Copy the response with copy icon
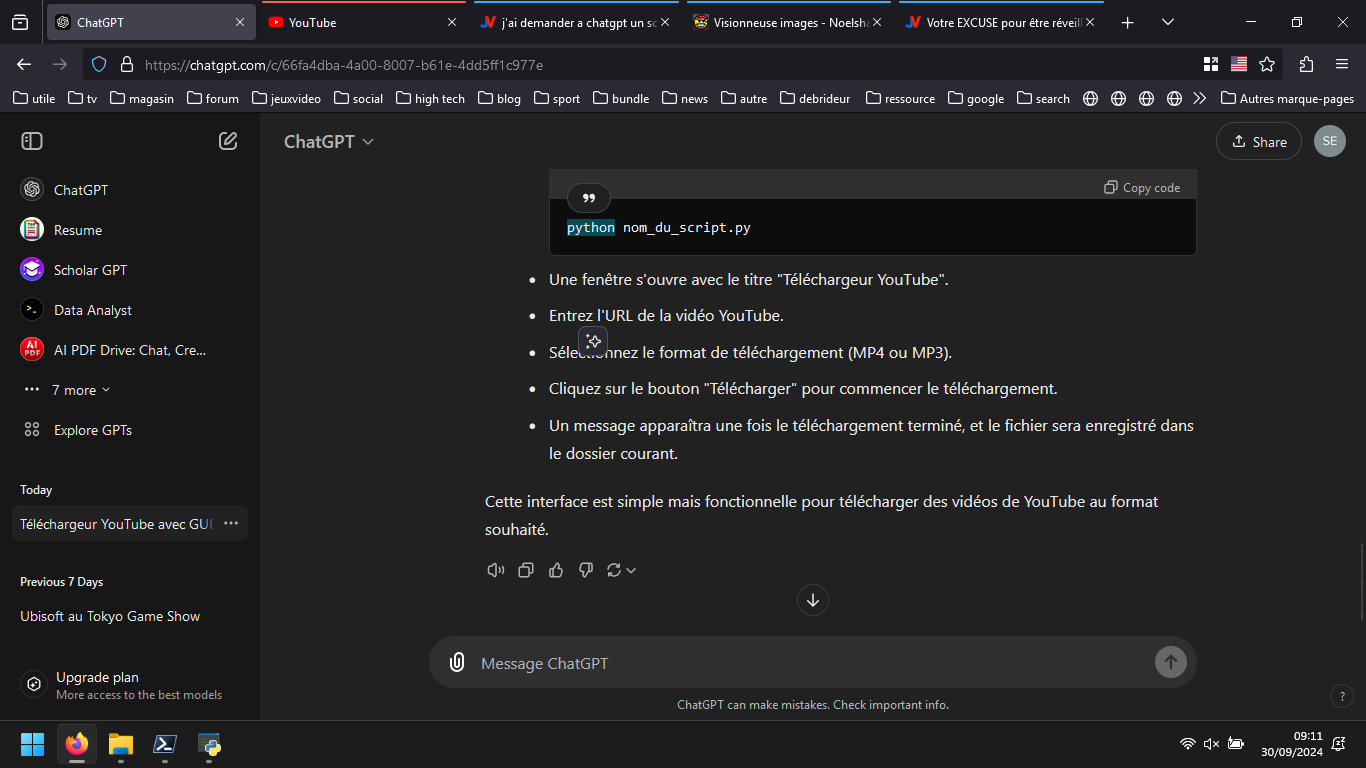 coord(526,570)
